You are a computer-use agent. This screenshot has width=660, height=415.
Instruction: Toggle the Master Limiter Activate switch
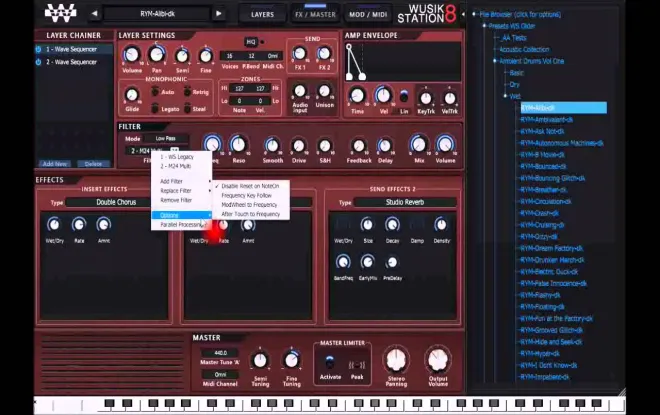330,363
